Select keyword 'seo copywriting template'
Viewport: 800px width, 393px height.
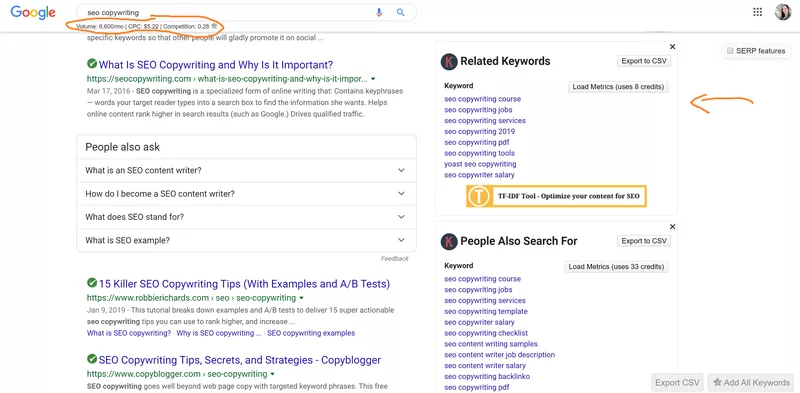click(486, 311)
